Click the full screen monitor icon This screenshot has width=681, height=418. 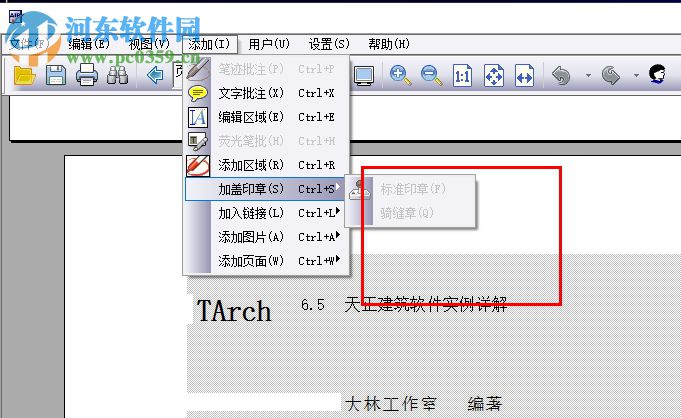pyautogui.click(x=364, y=76)
